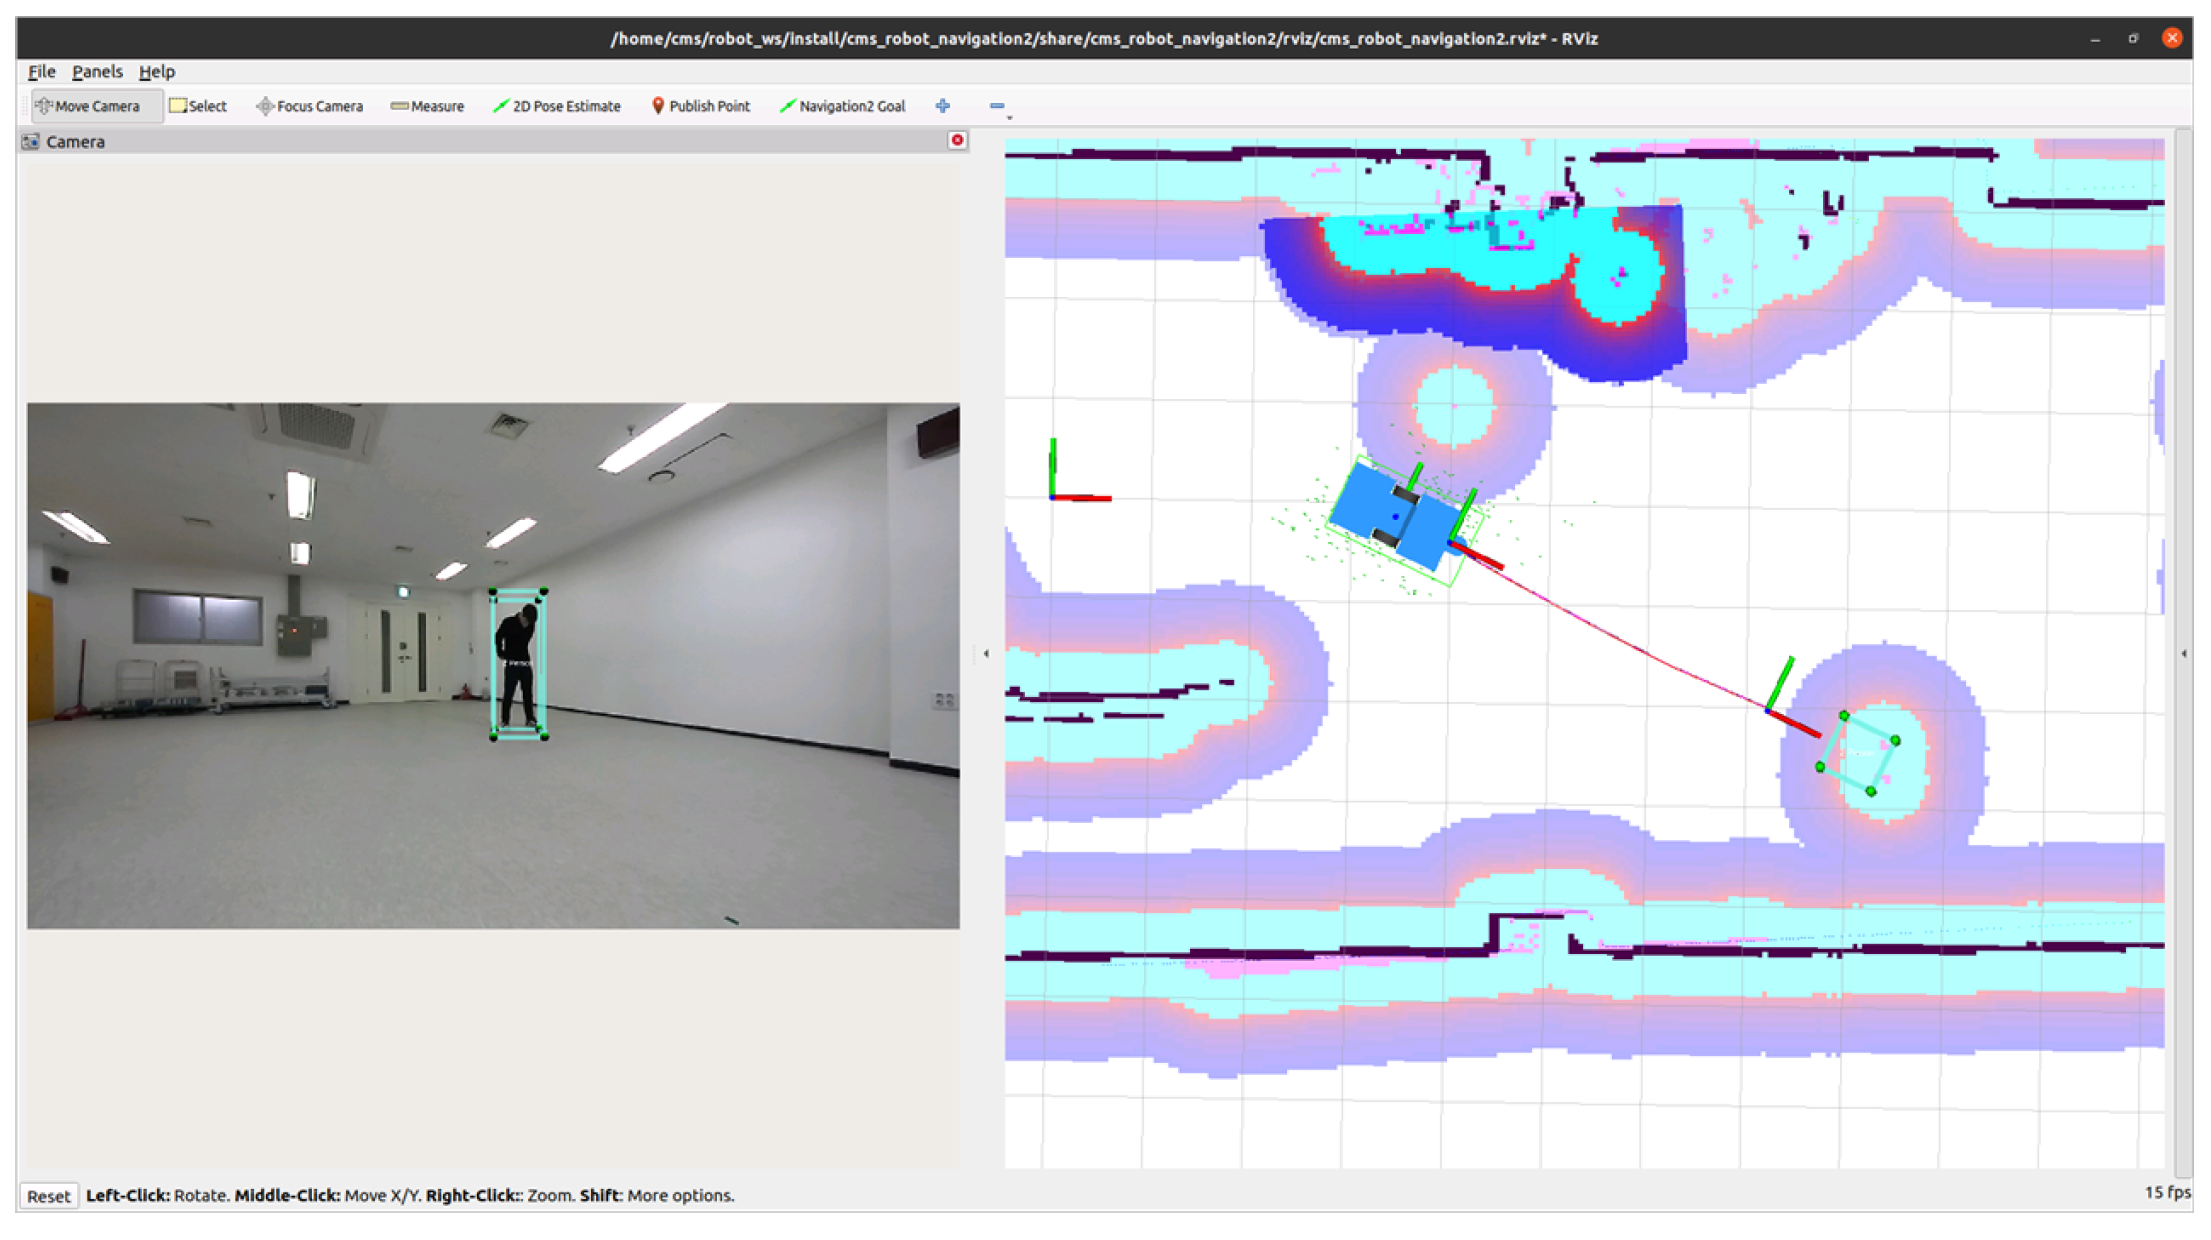This screenshot has width=2211, height=1240.
Task: Click the blue robot model on the map
Action: (x=1396, y=516)
